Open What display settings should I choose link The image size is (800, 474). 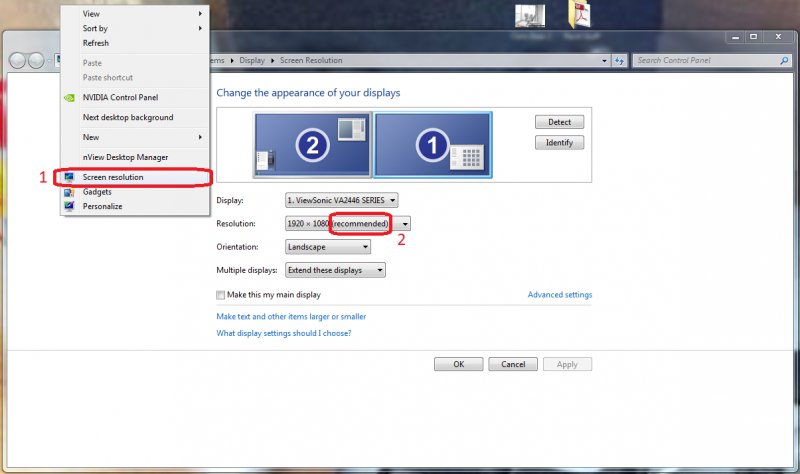[284, 333]
